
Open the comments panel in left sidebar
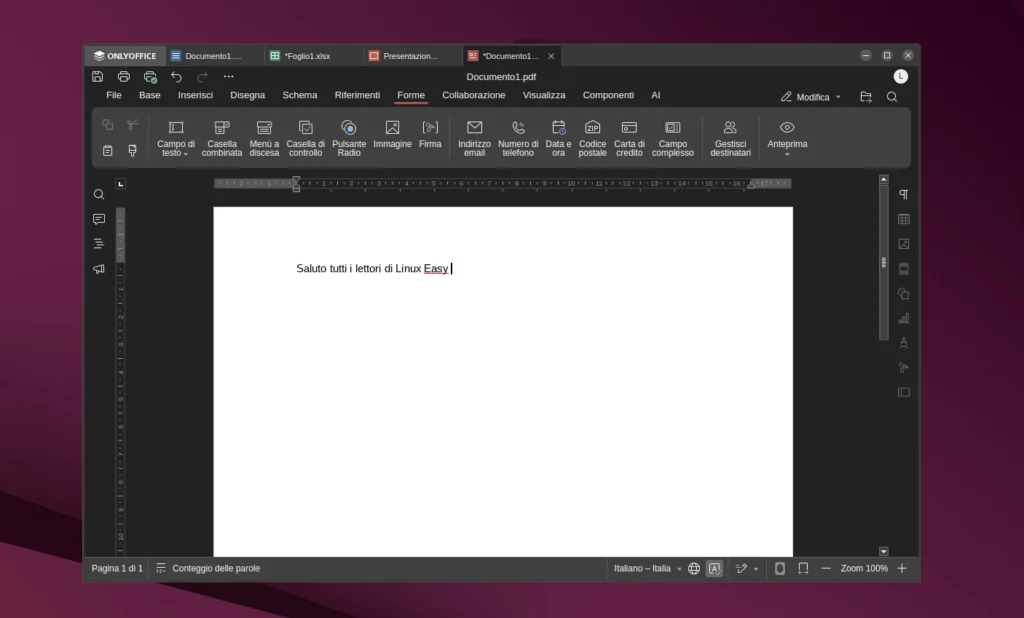[x=99, y=219]
